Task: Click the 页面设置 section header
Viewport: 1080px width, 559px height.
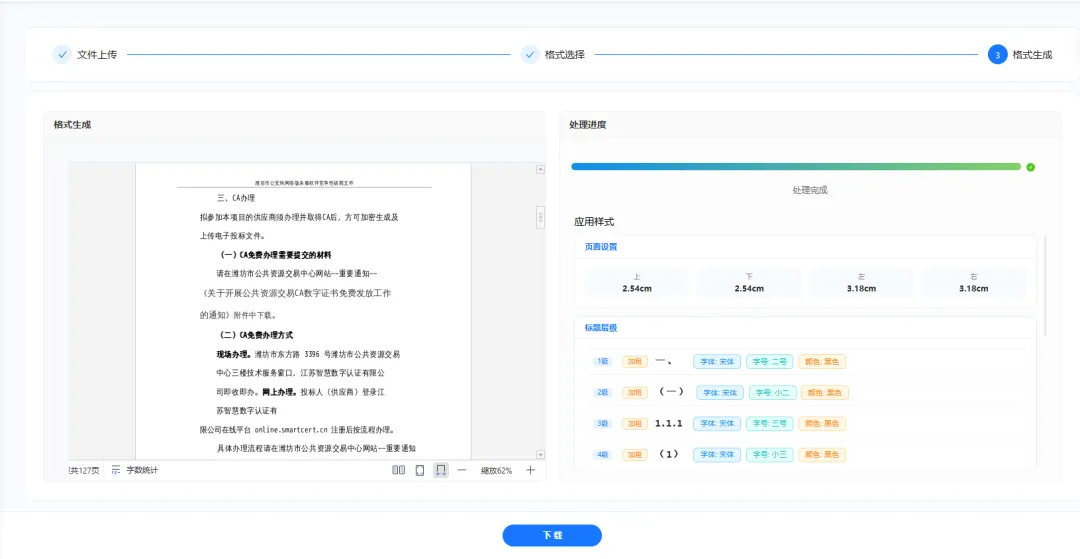Action: 601,246
